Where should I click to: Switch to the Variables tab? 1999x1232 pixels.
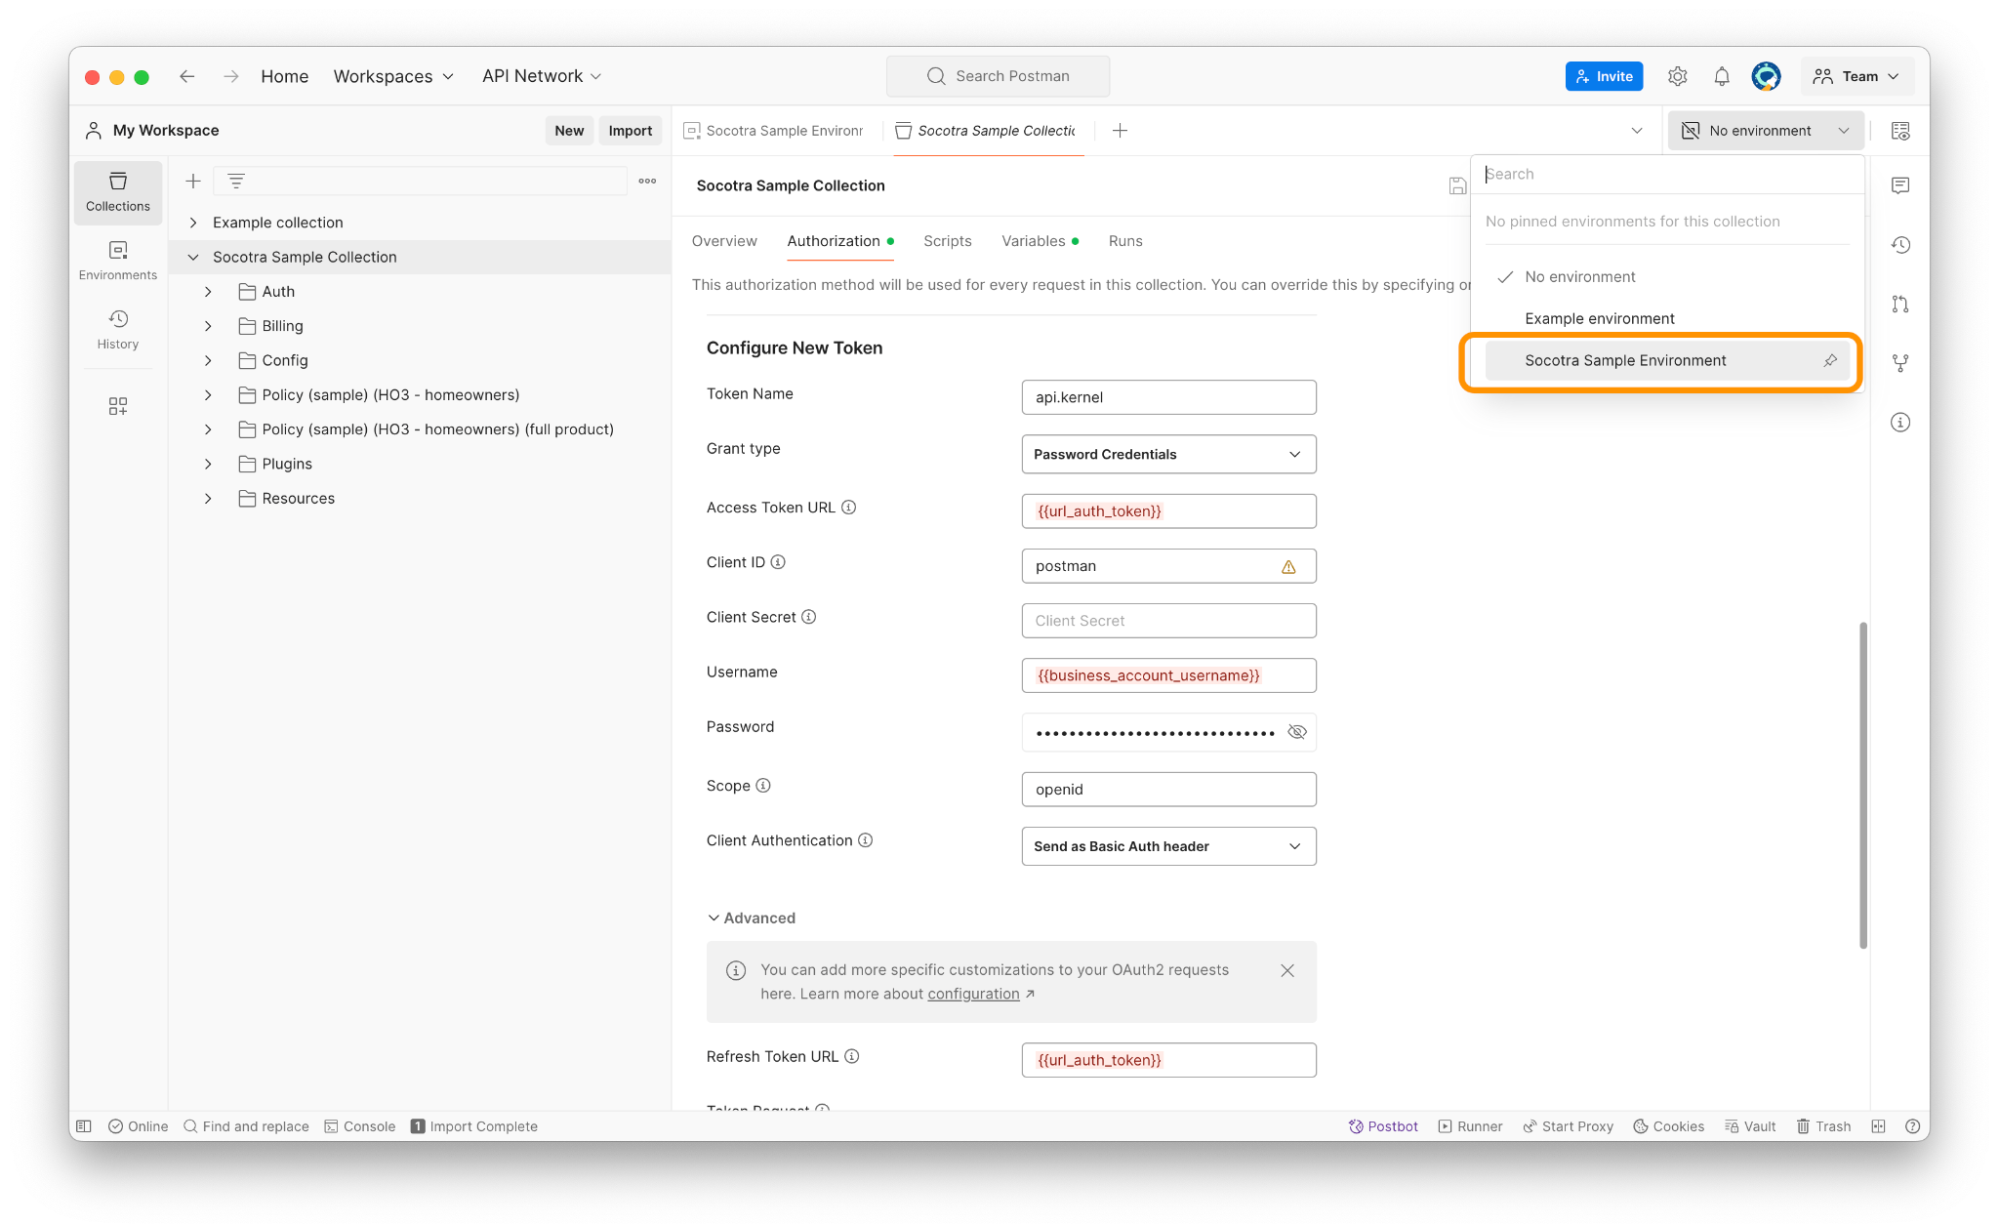1033,241
